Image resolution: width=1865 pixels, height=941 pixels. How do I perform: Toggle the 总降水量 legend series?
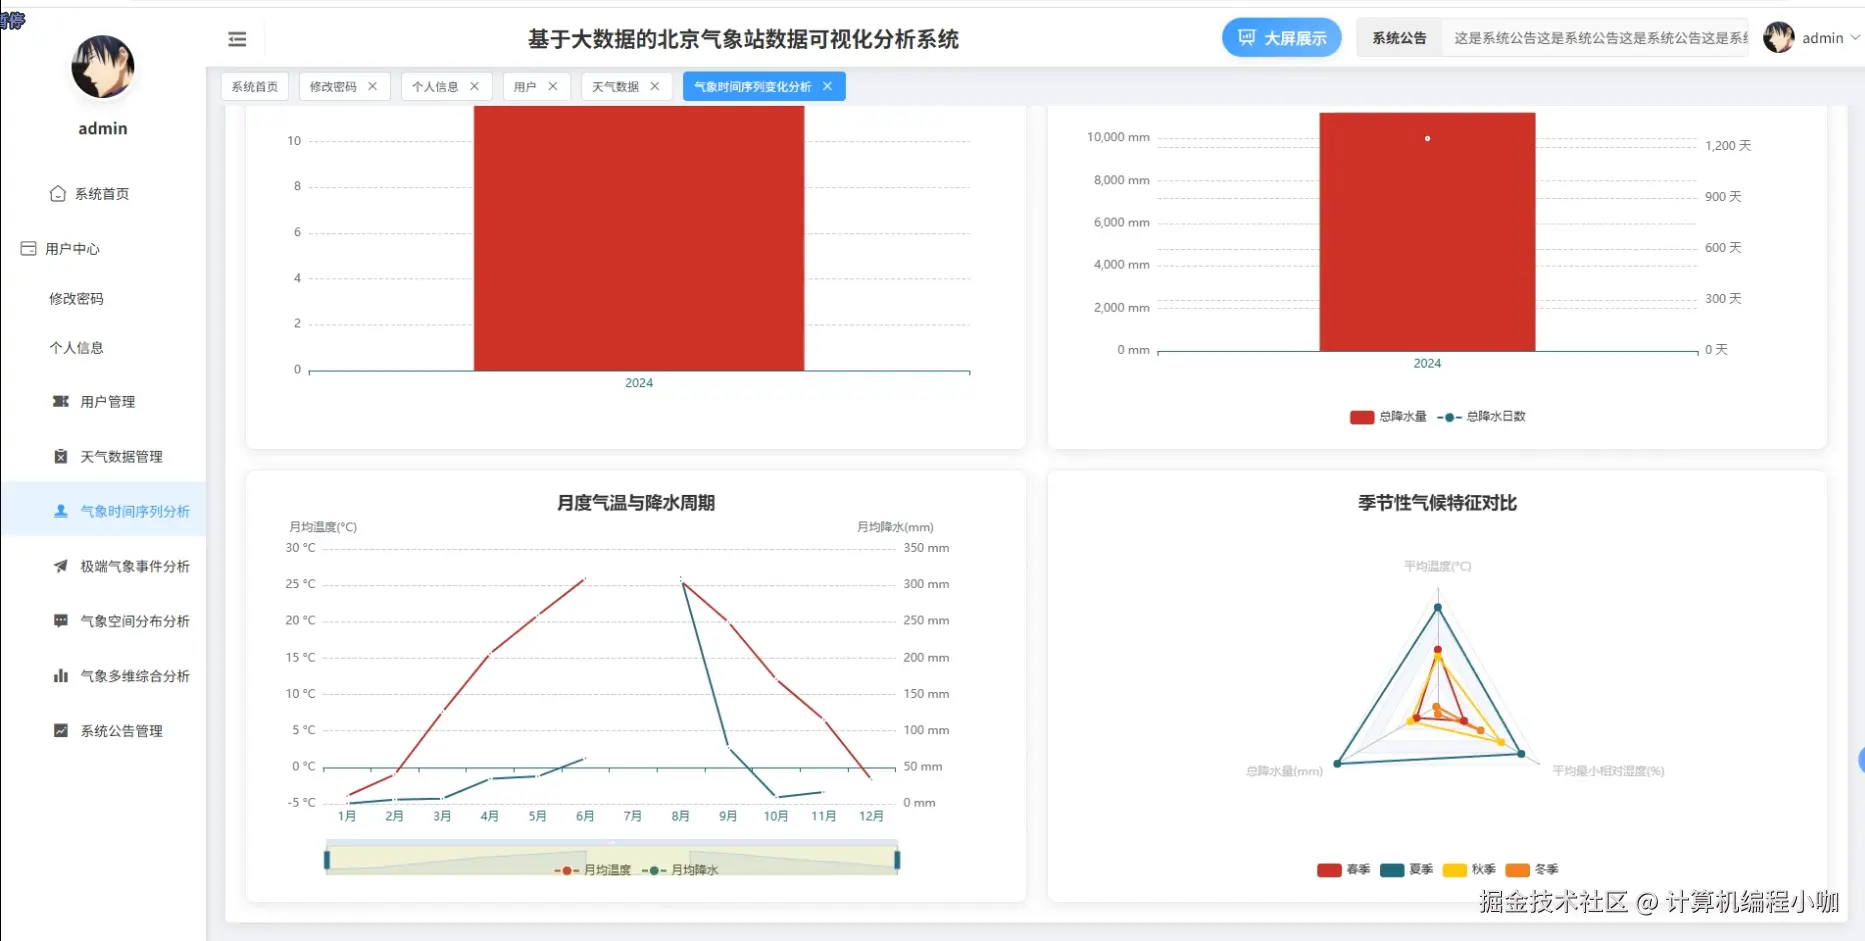(x=1388, y=417)
